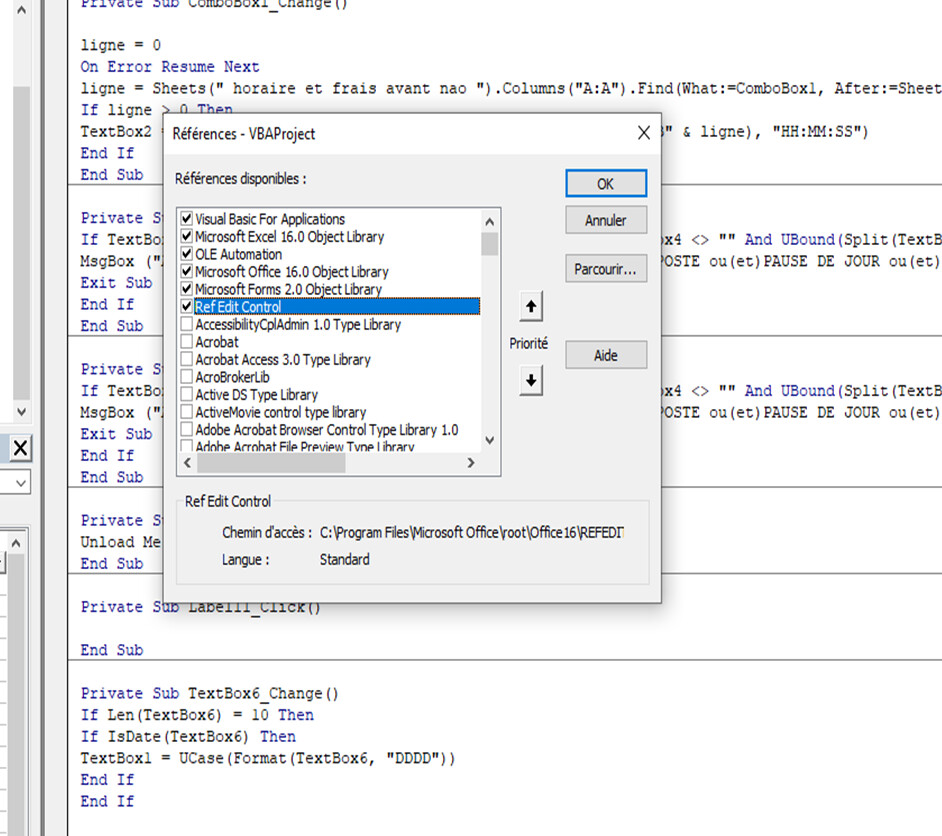Browse references with the Parcourir button
The width and height of the screenshot is (942, 836).
click(605, 269)
